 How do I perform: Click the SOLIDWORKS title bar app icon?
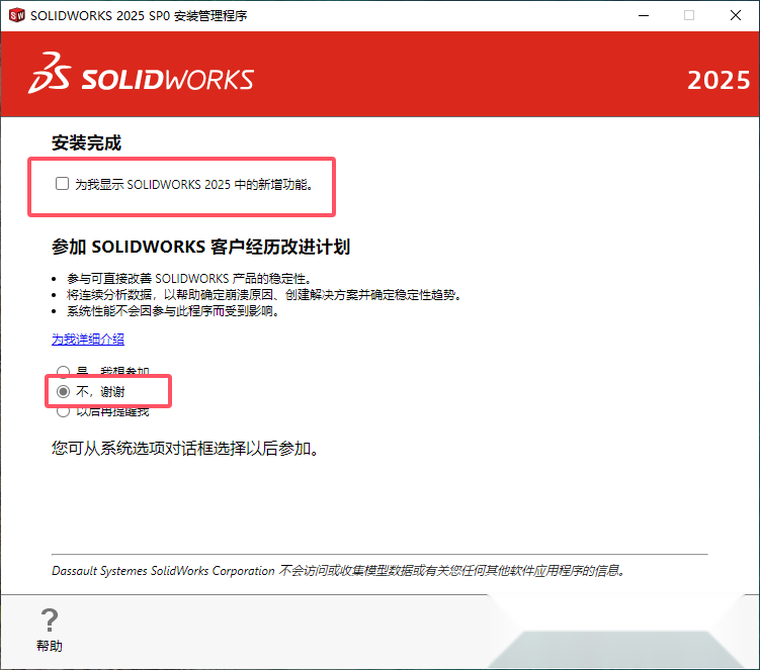[16, 15]
